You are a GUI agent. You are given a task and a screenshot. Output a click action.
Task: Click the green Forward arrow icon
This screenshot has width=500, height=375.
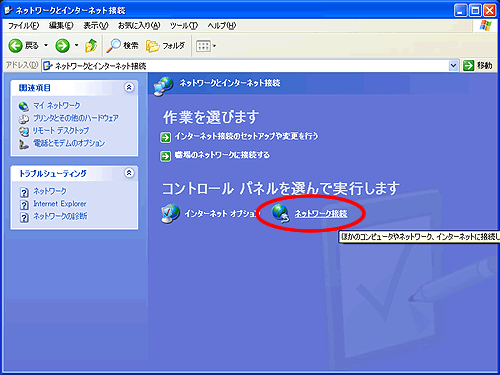pos(62,46)
